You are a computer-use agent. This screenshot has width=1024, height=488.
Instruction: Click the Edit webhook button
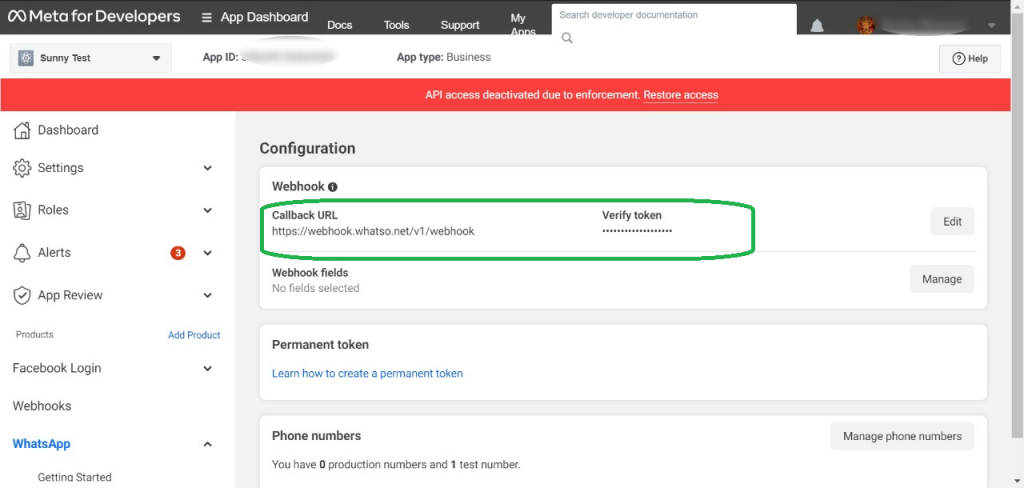click(x=952, y=222)
